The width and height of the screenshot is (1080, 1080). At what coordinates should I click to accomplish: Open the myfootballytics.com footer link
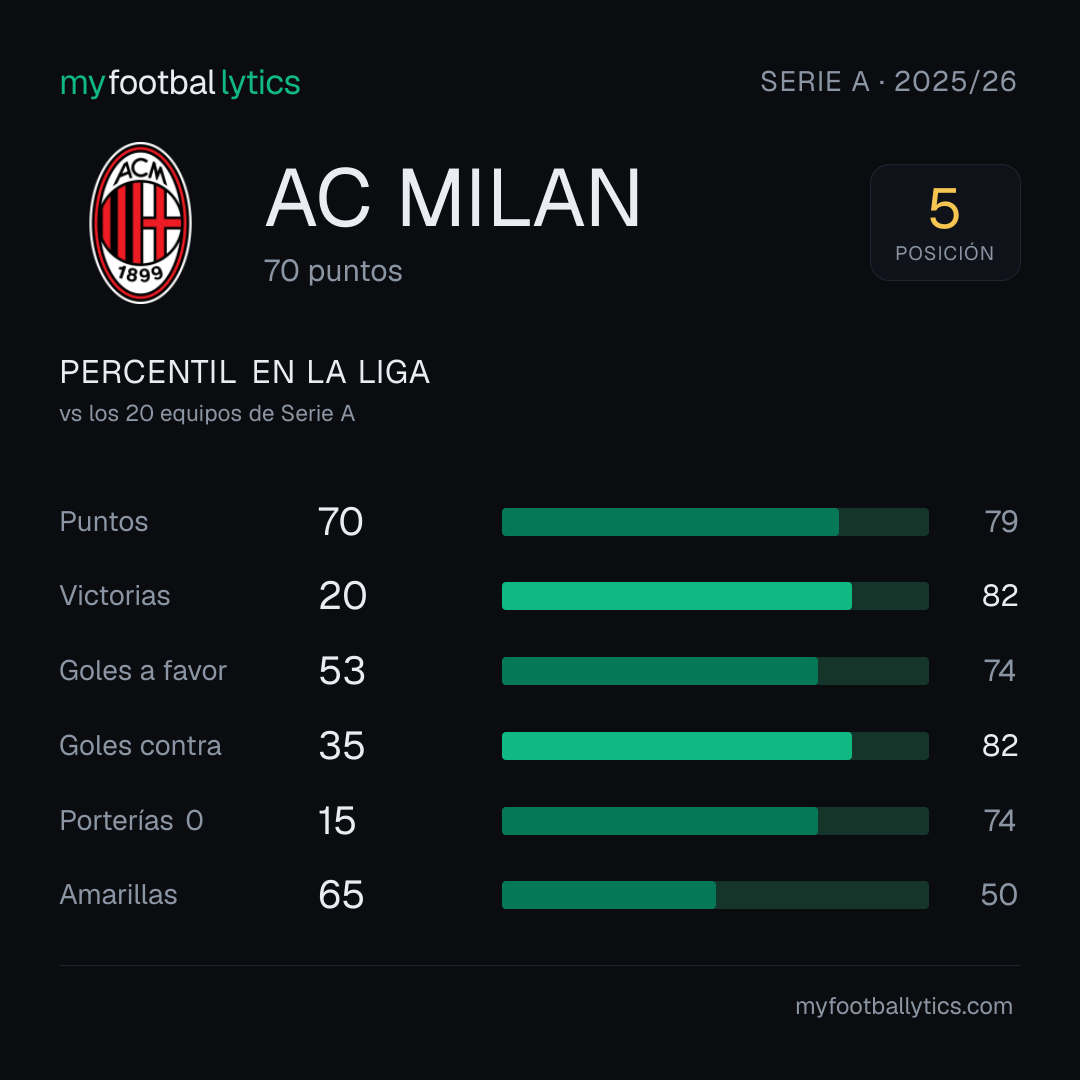pyautogui.click(x=904, y=1006)
